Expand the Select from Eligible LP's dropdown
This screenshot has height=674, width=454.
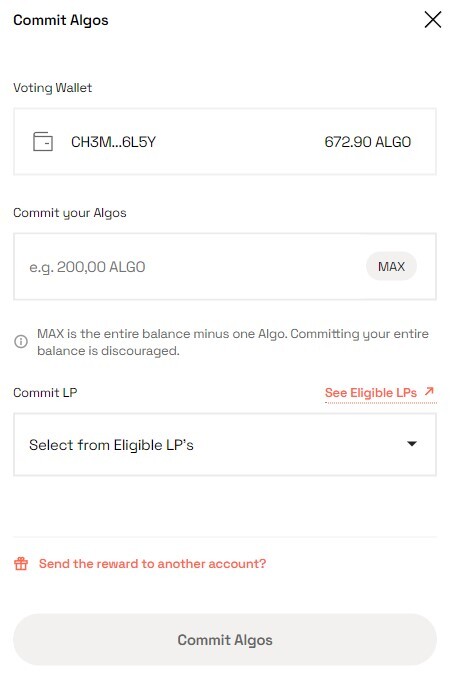point(225,444)
